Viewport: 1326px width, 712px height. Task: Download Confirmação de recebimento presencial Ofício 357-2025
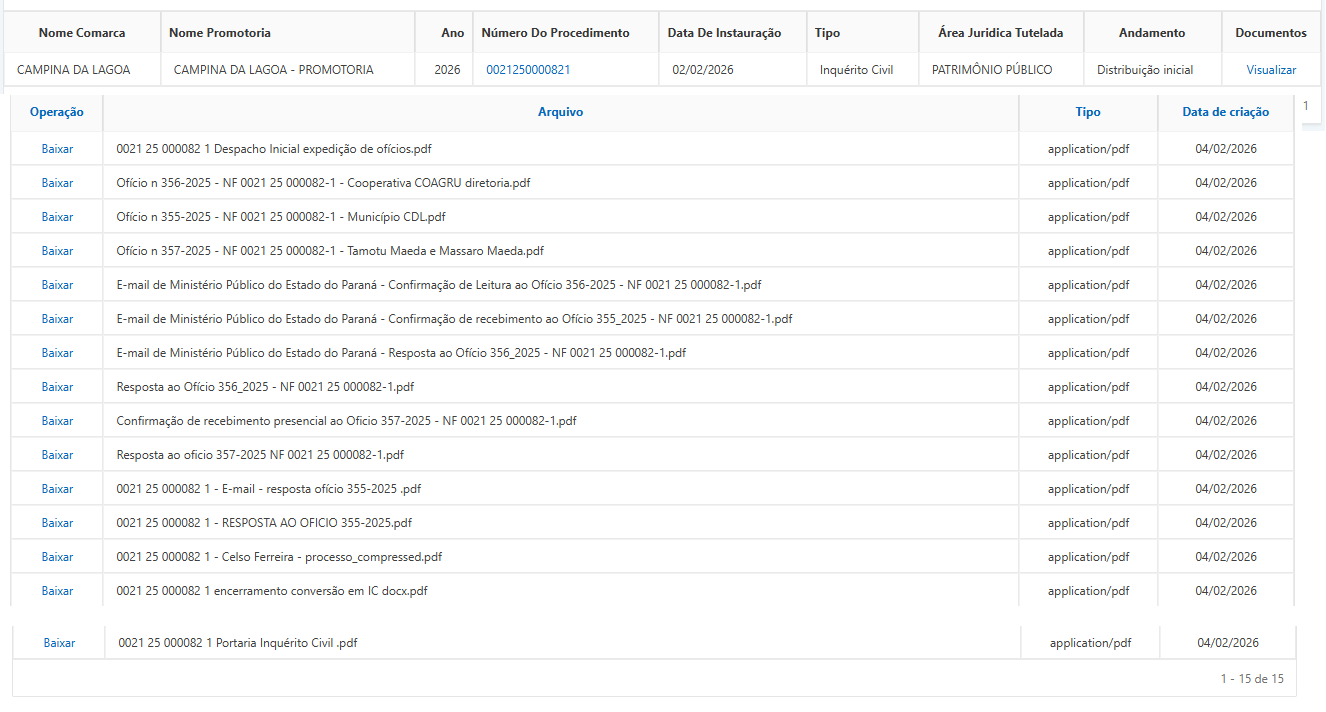pos(57,421)
